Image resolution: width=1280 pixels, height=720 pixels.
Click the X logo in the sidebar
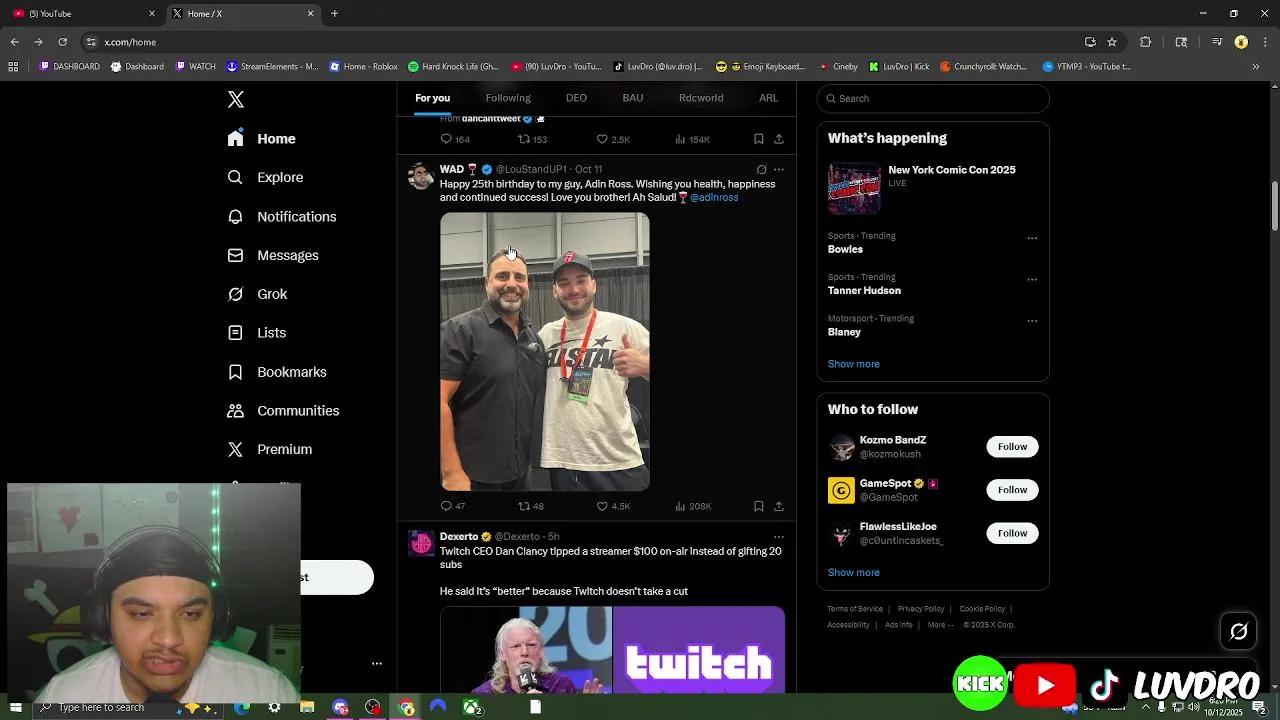[x=236, y=99]
